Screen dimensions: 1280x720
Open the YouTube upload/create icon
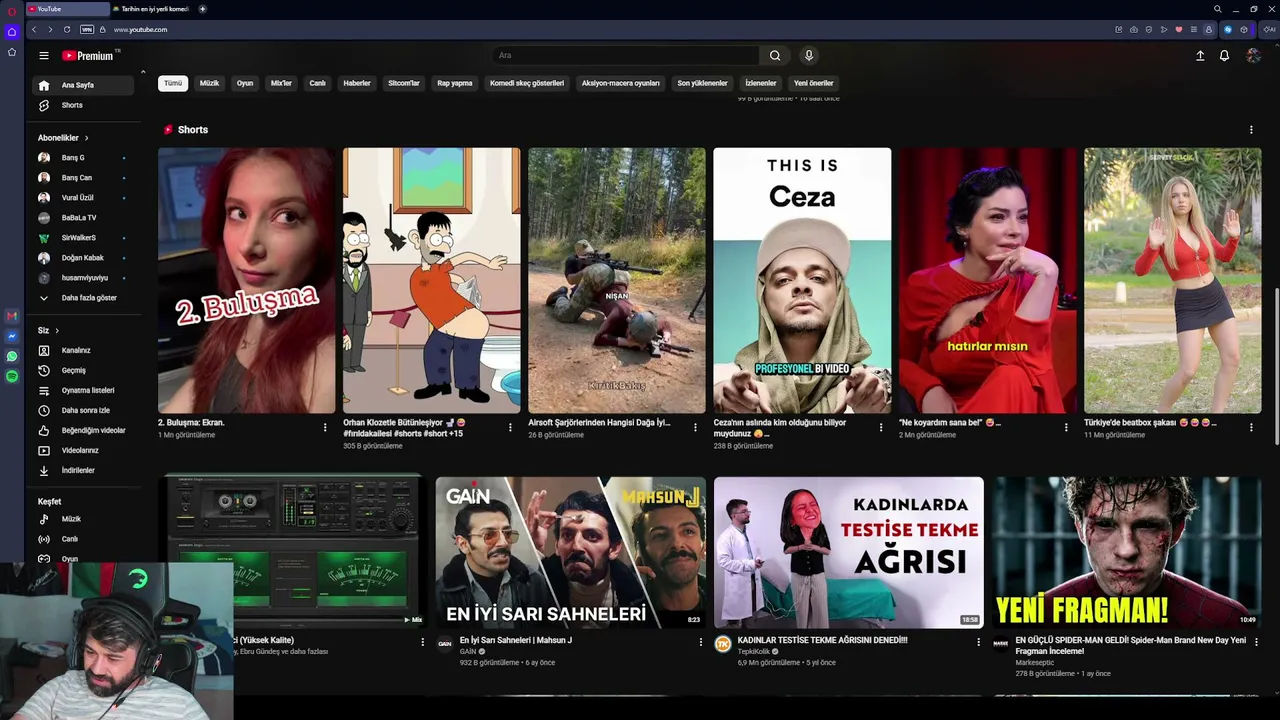pos(1200,56)
